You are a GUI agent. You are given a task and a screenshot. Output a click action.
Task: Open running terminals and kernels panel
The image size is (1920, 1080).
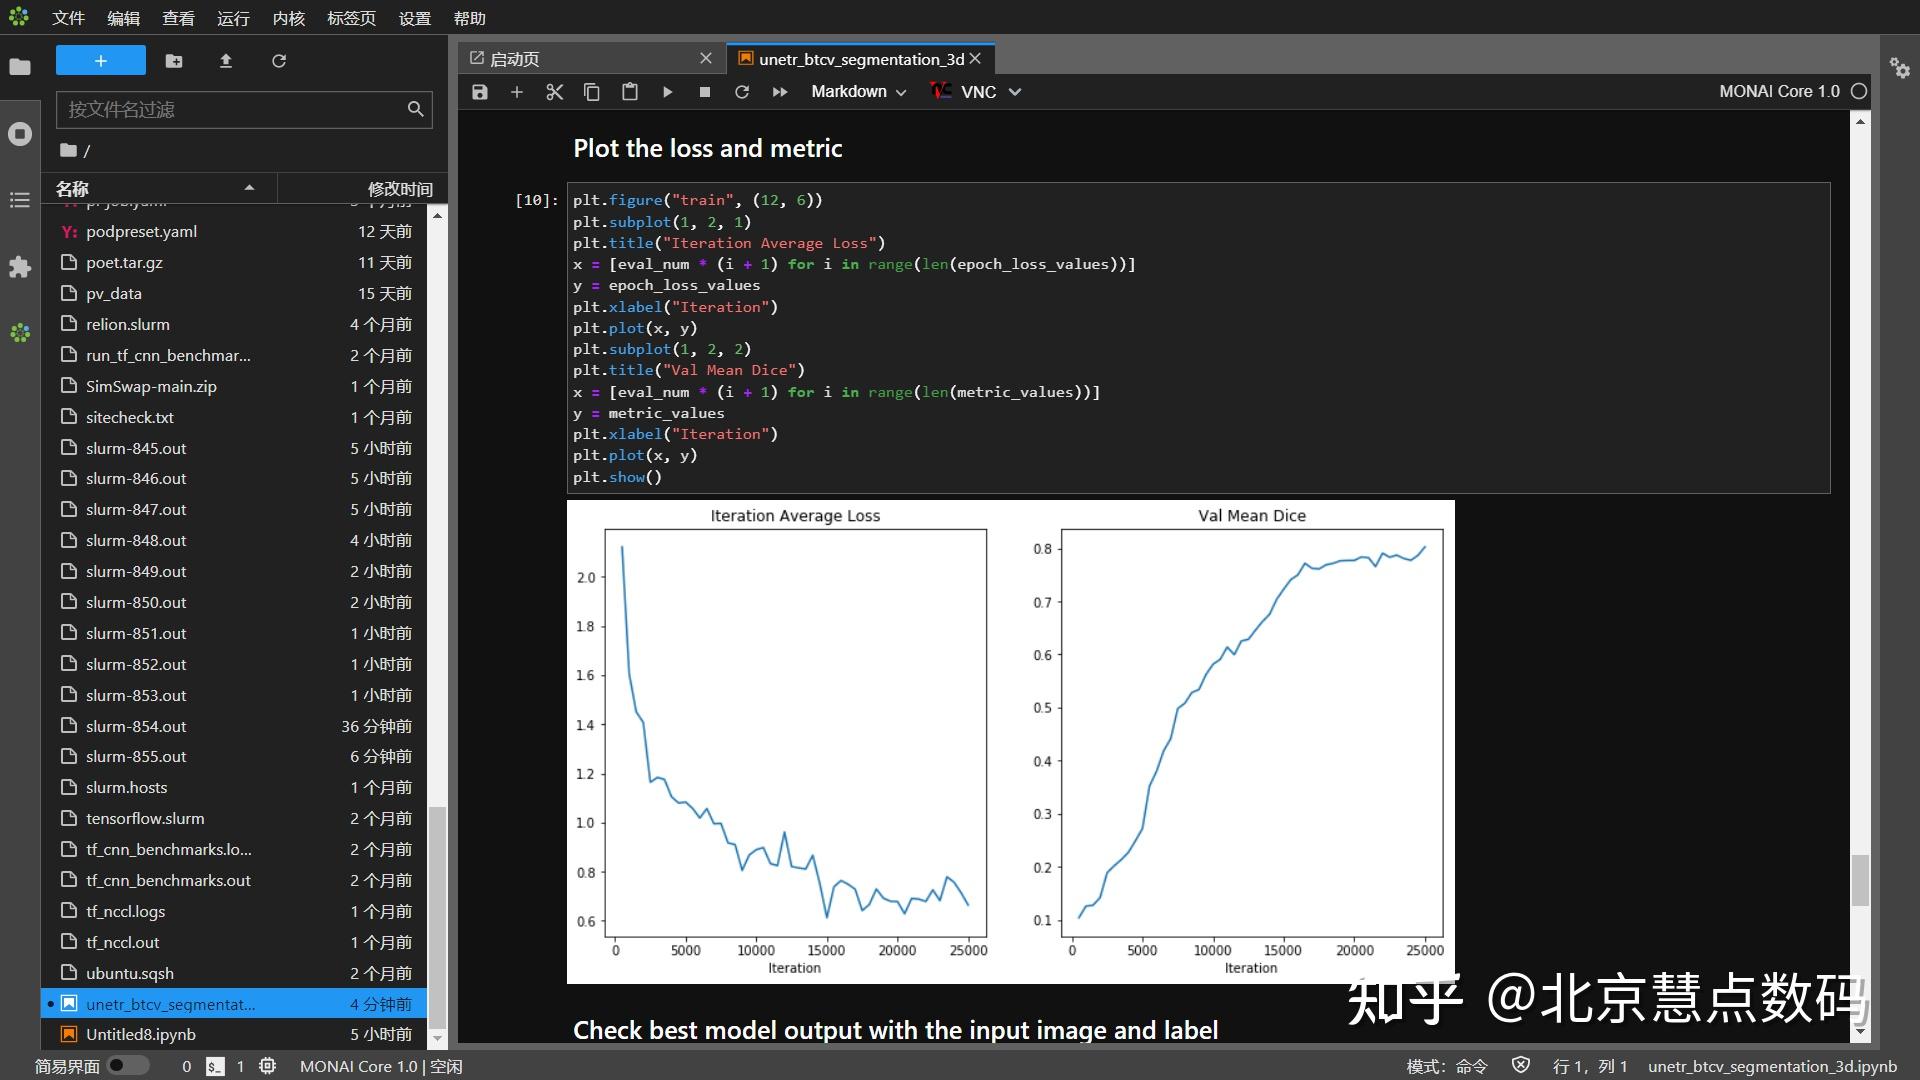pos(20,134)
